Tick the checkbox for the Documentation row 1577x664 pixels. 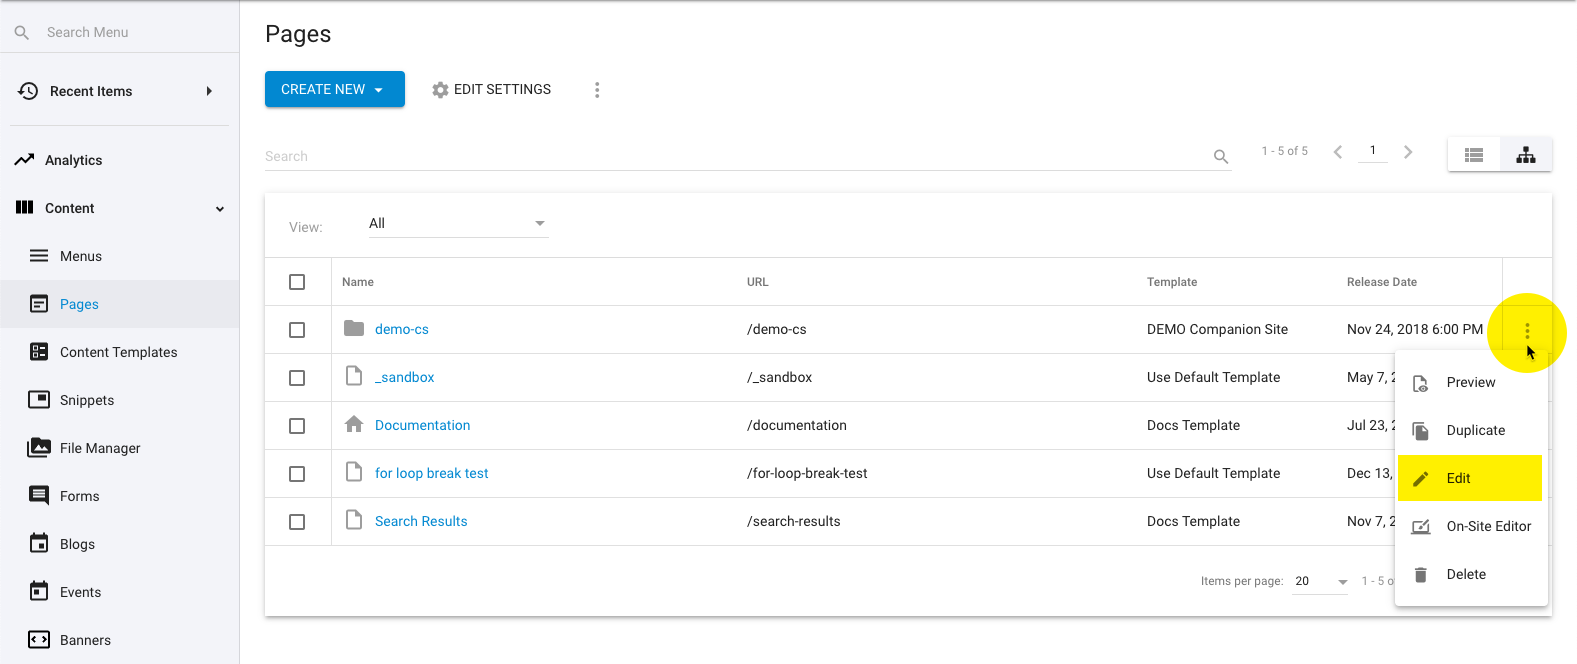[297, 426]
